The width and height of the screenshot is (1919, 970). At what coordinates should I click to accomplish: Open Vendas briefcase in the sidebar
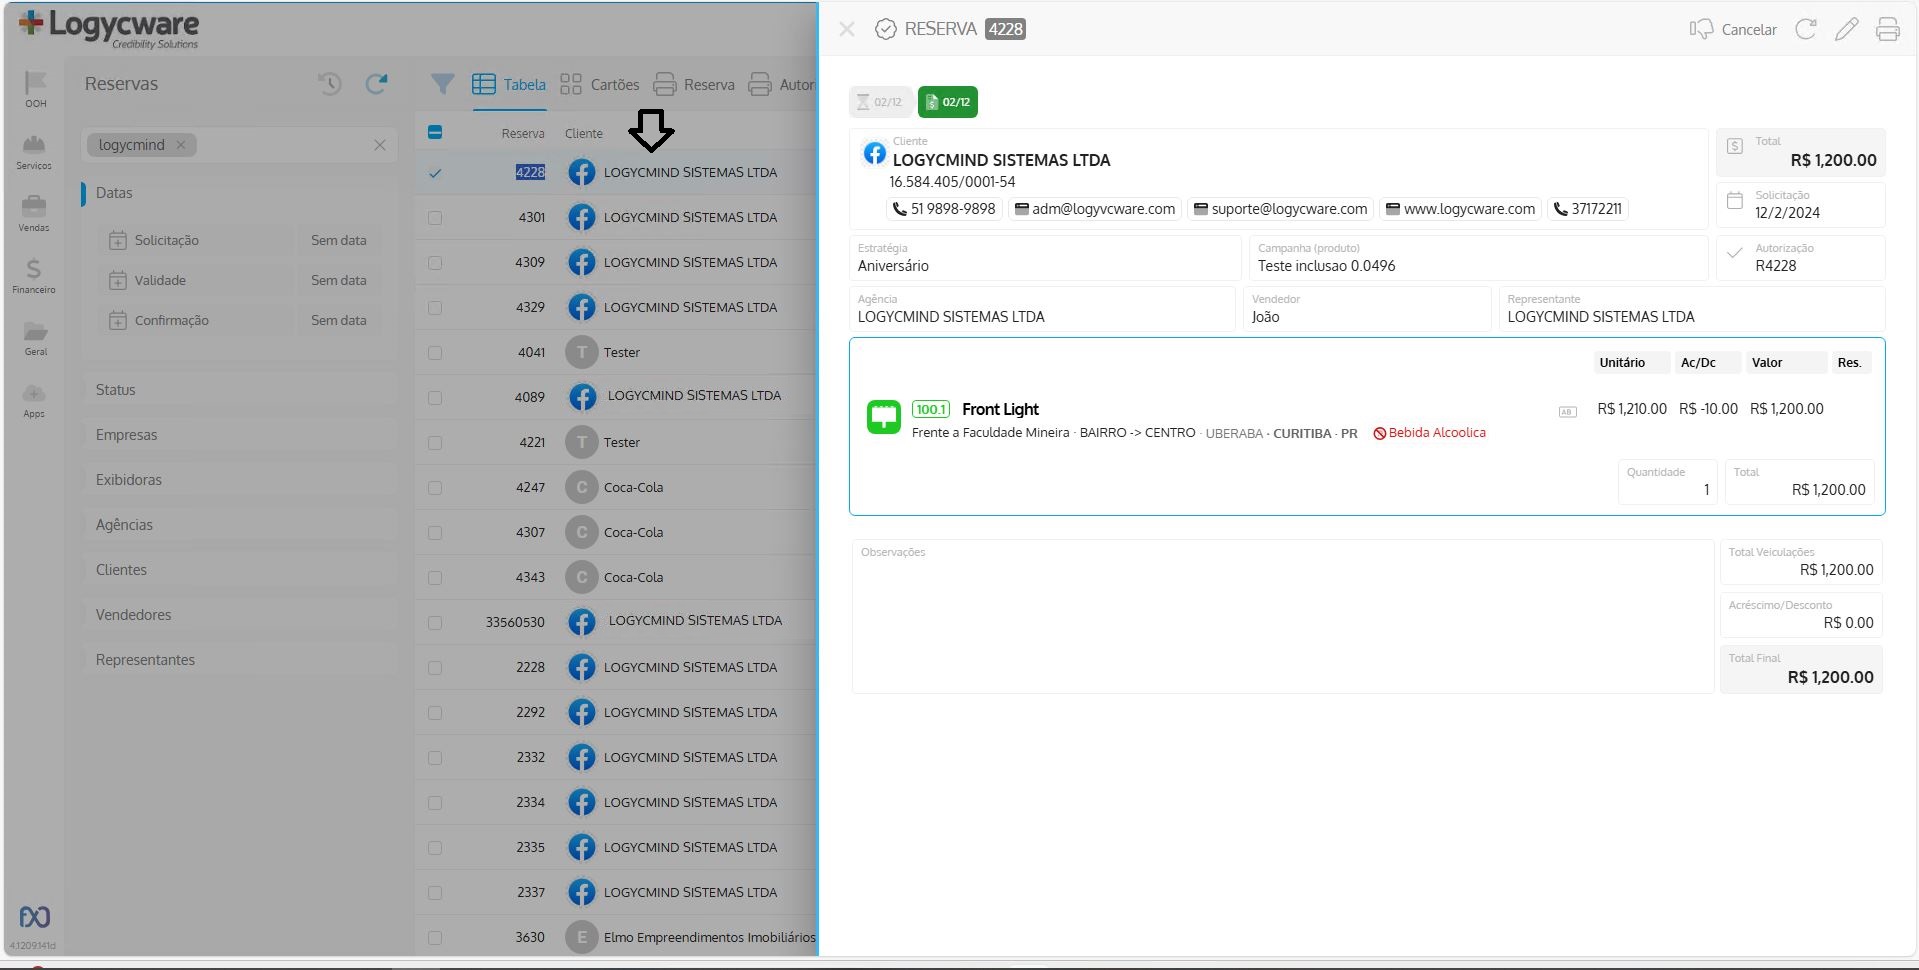pyautogui.click(x=34, y=213)
